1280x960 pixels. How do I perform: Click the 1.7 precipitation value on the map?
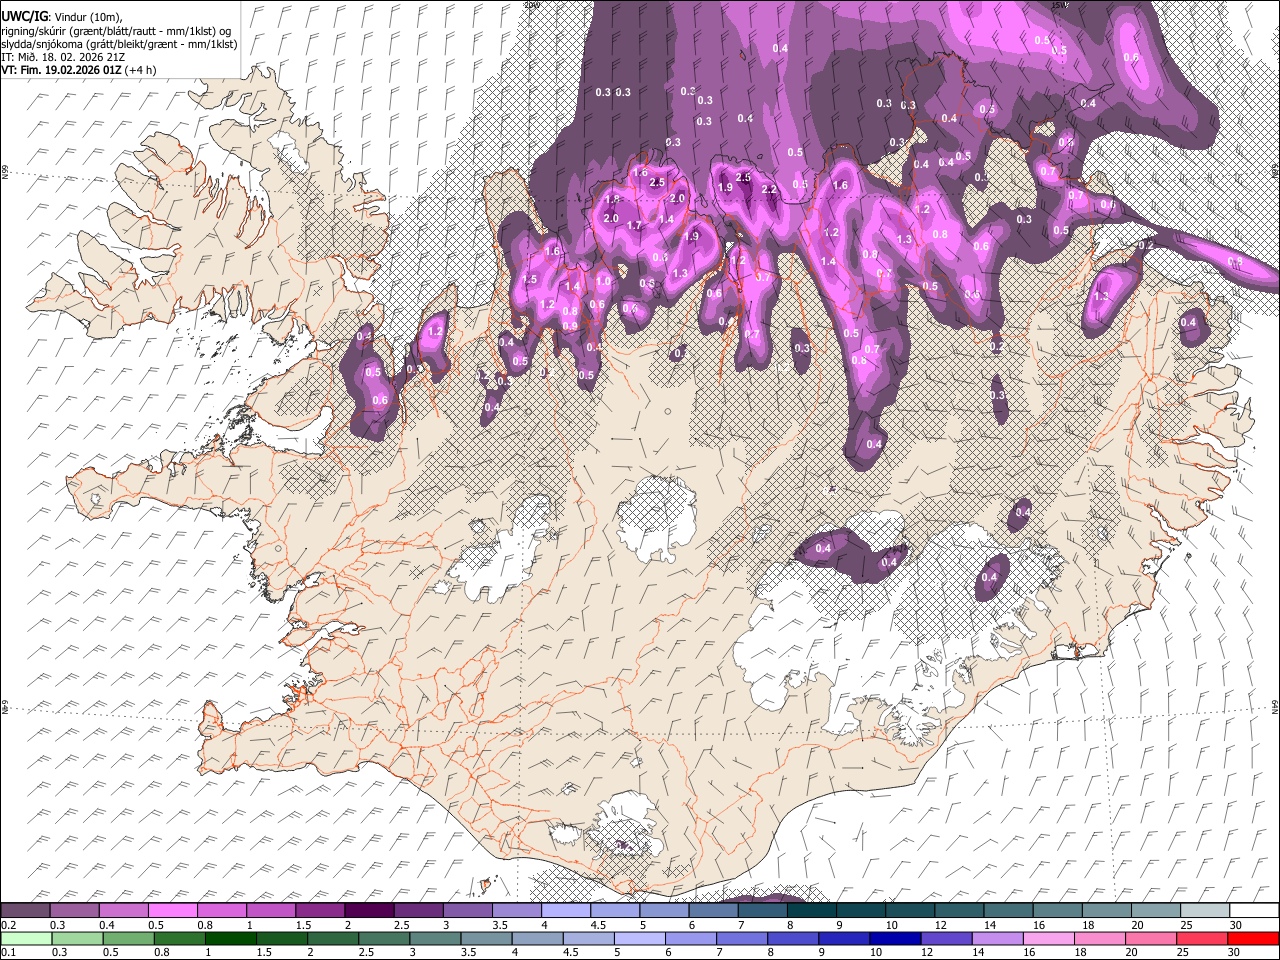click(634, 226)
